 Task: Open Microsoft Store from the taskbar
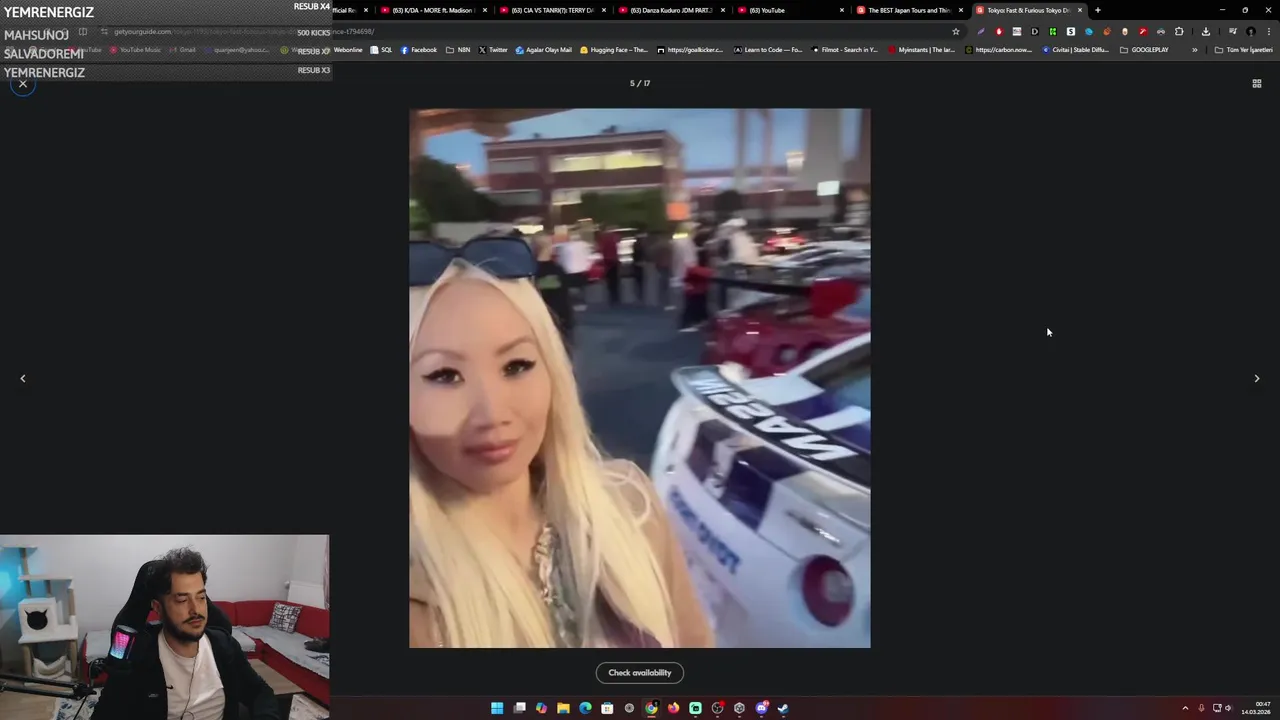607,708
